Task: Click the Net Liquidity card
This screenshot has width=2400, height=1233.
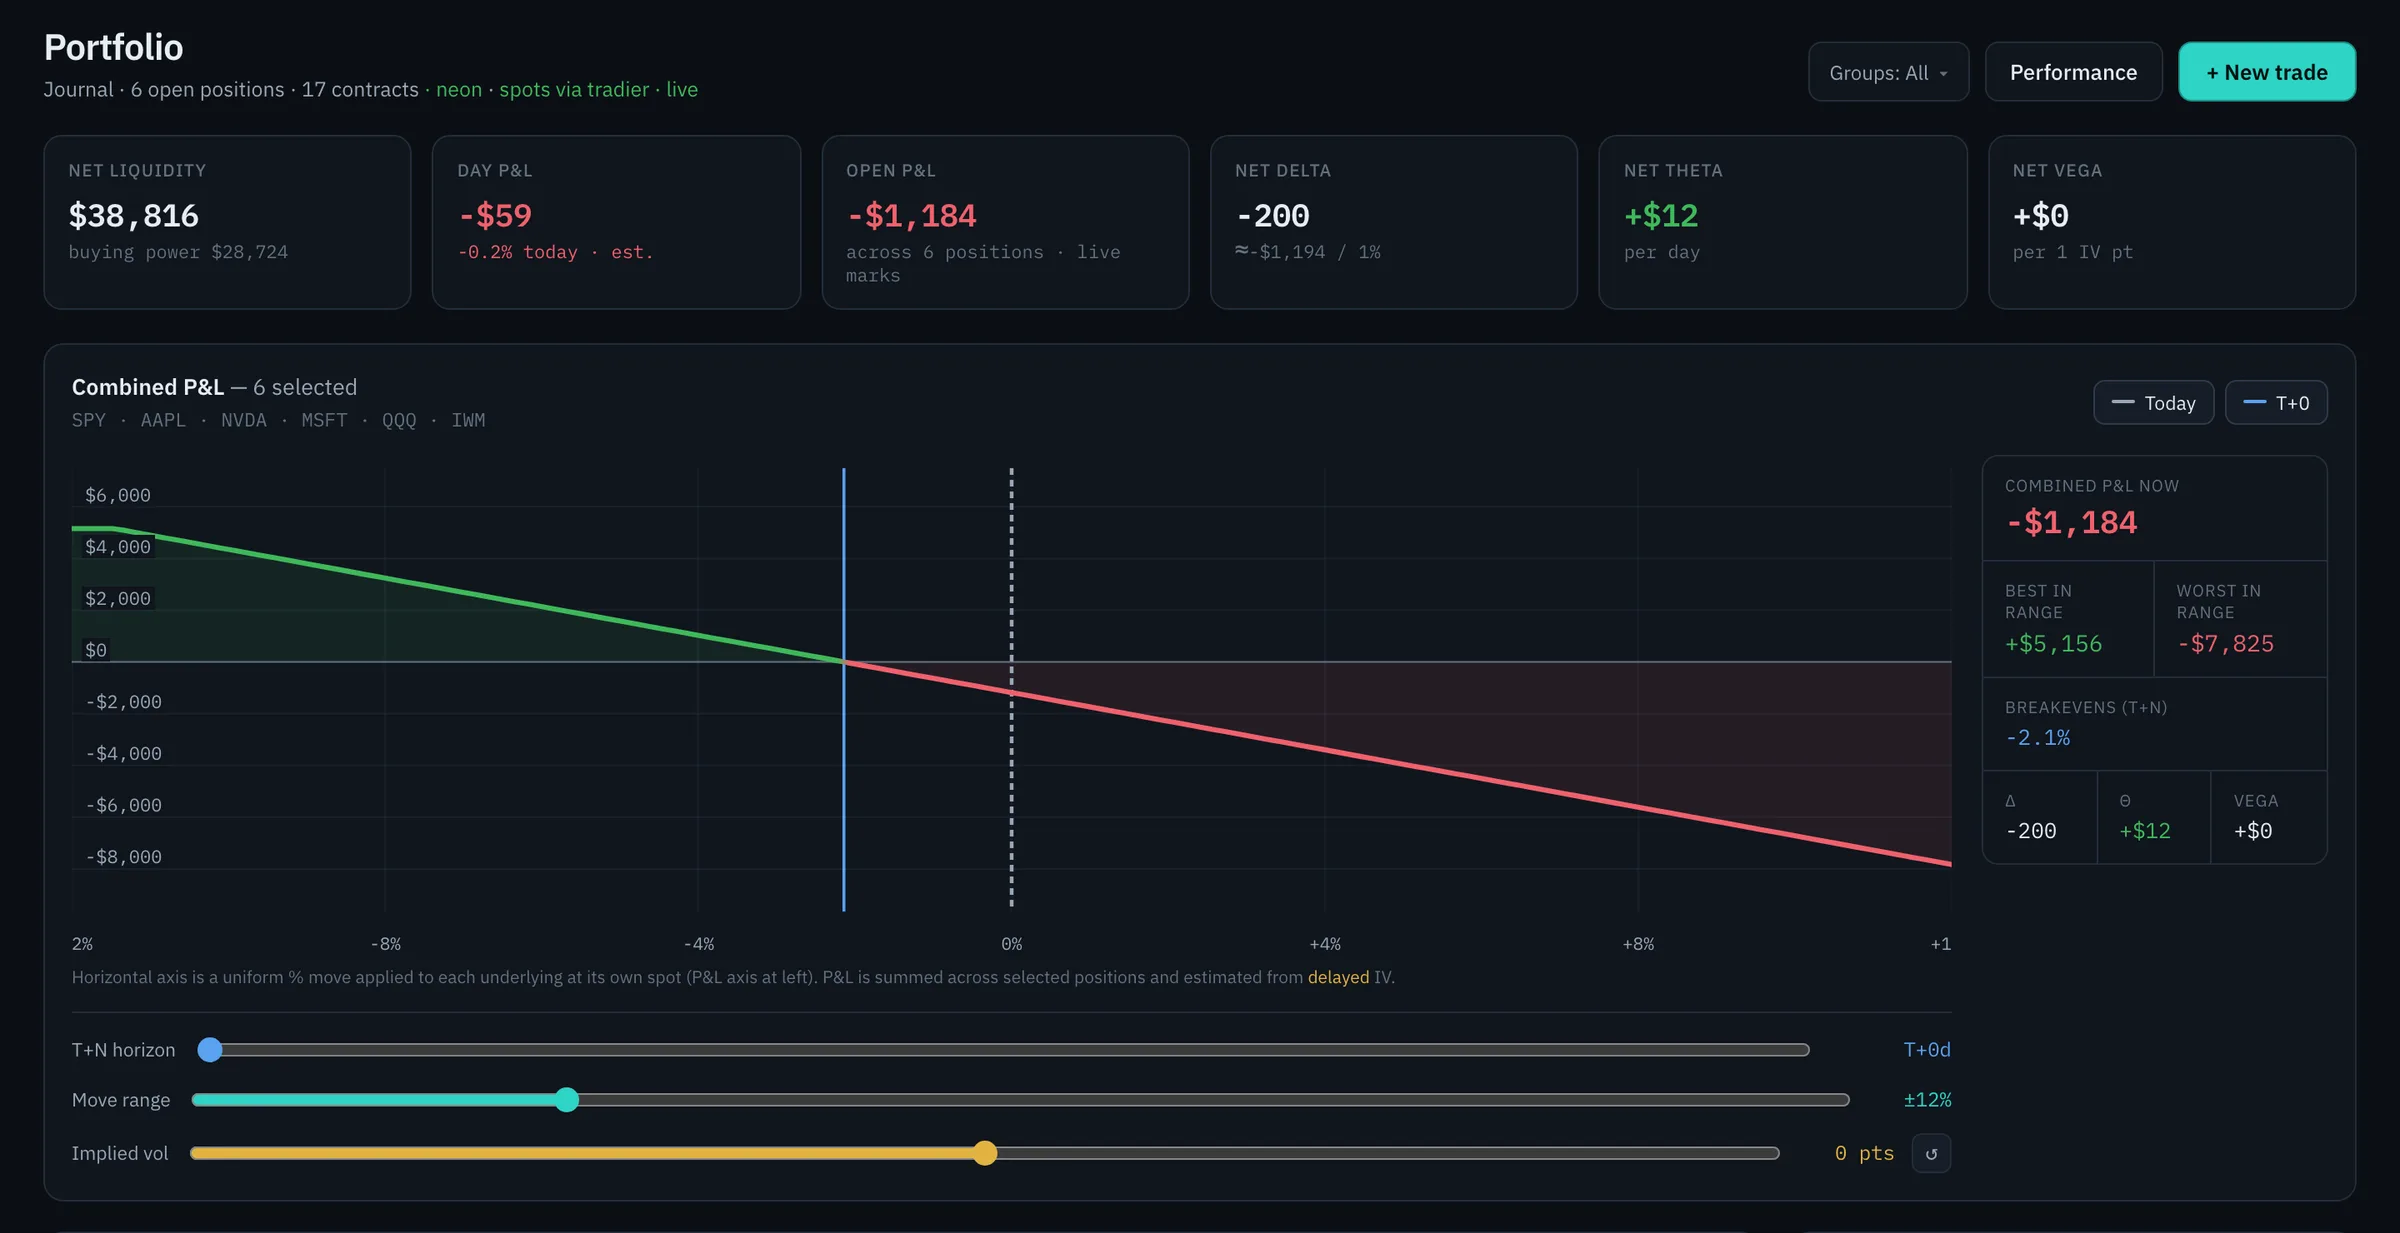Action: pyautogui.click(x=227, y=222)
